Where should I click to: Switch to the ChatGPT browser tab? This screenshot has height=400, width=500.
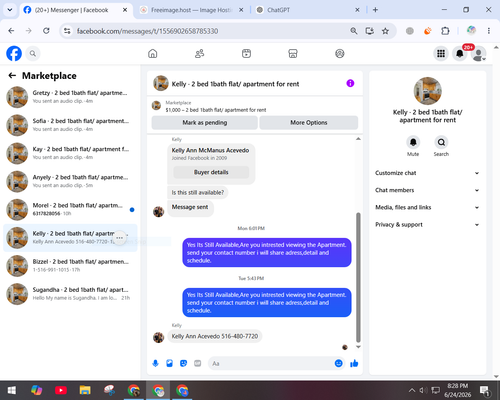click(307, 10)
